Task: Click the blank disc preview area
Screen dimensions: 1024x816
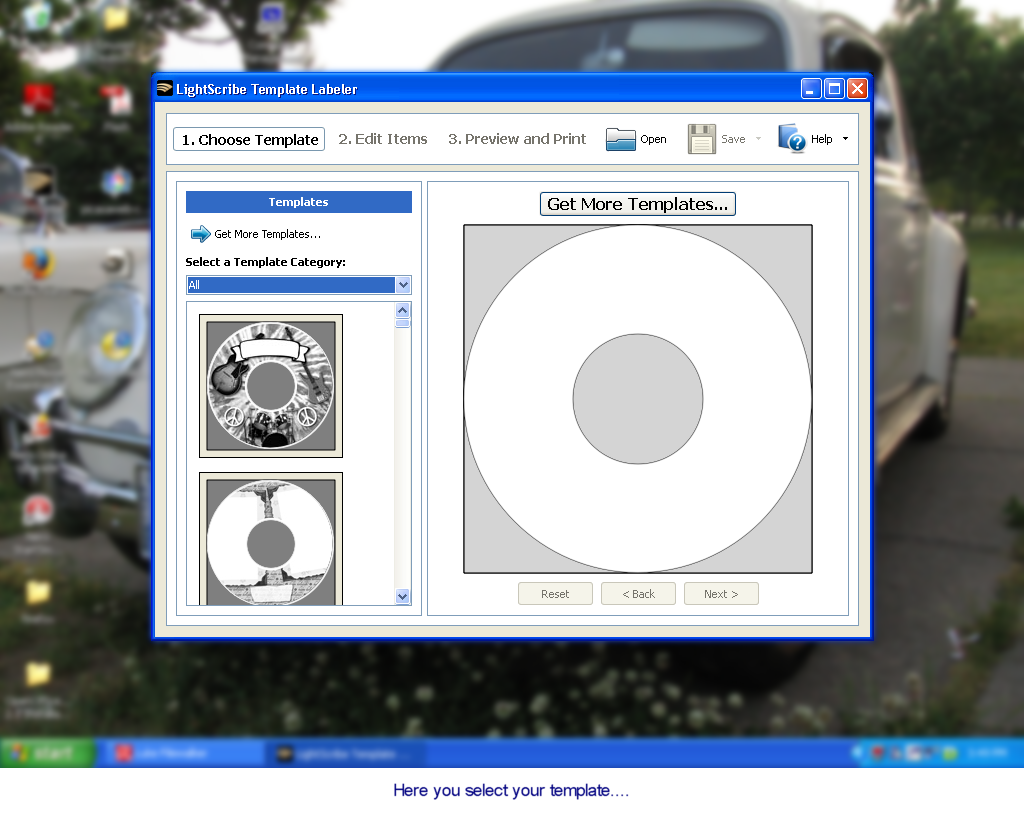Action: 638,399
